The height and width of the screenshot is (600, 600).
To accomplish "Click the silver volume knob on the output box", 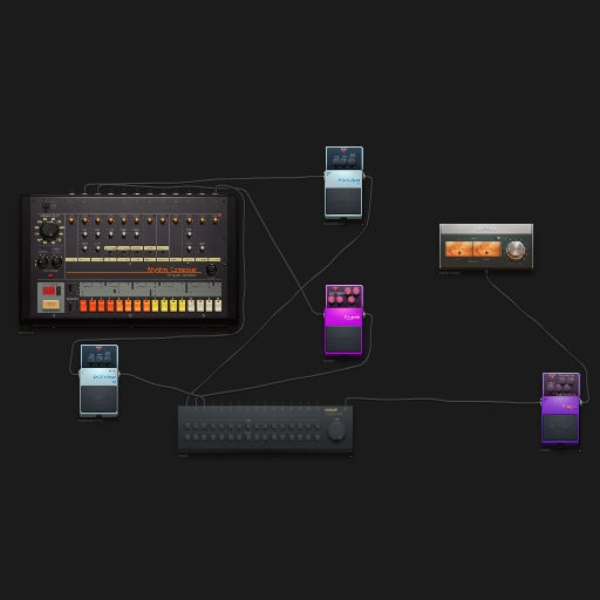I will (515, 250).
